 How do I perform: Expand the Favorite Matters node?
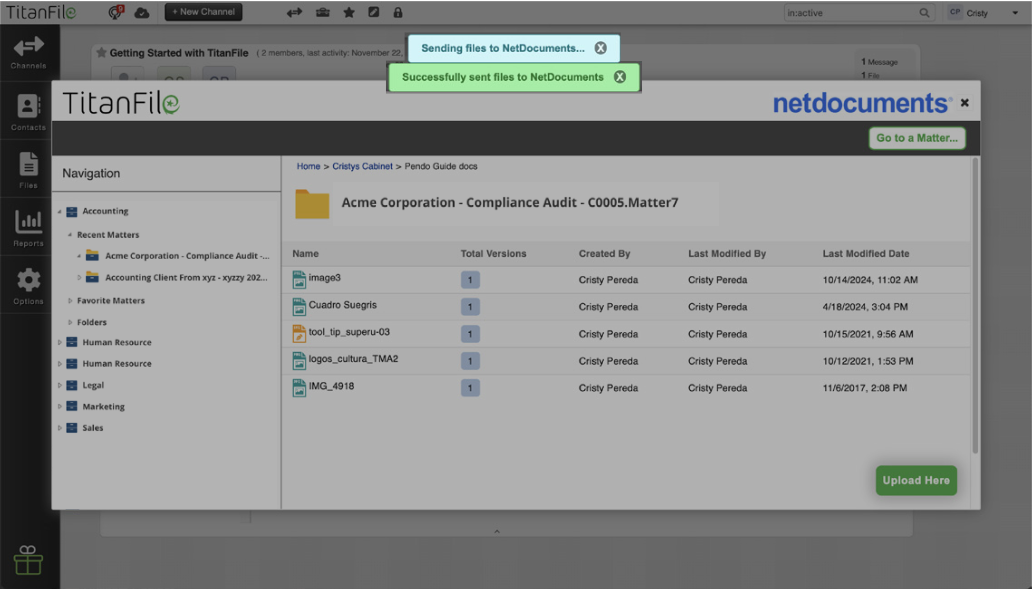(x=70, y=300)
